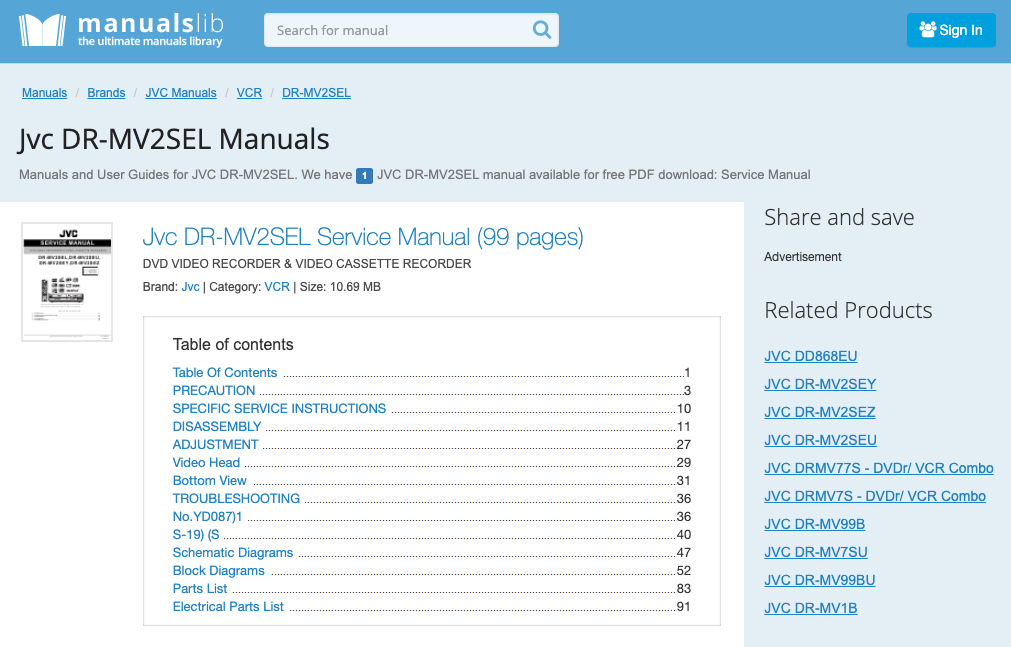
Task: Jump to PRECAUTION section
Action: click(x=214, y=391)
